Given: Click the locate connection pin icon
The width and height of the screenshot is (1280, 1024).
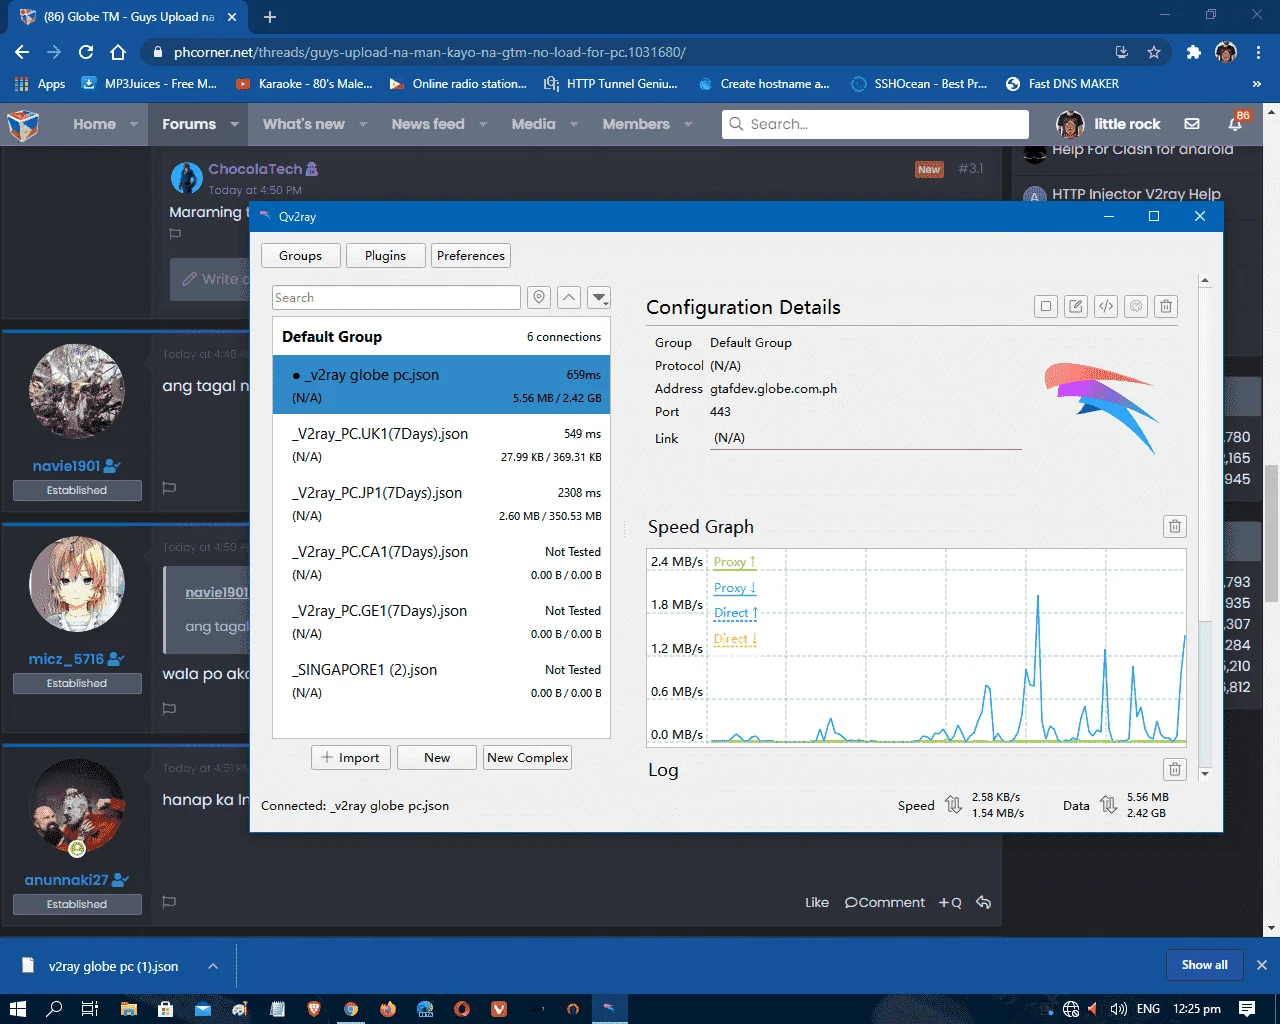Looking at the screenshot, I should (x=539, y=297).
